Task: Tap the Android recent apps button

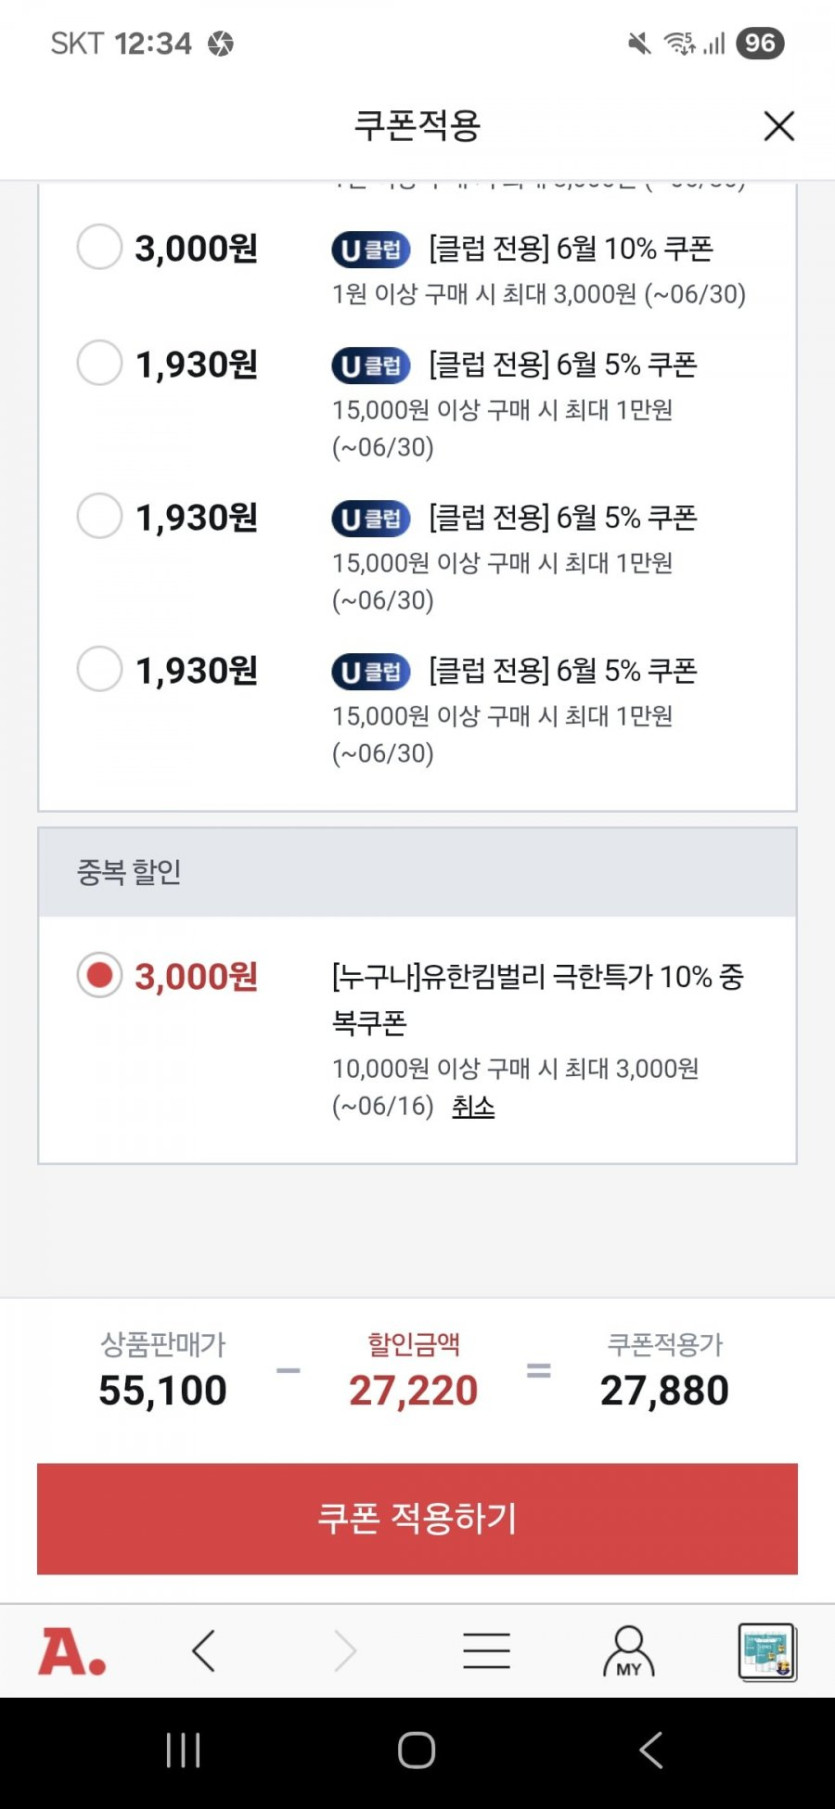Action: tap(183, 1750)
